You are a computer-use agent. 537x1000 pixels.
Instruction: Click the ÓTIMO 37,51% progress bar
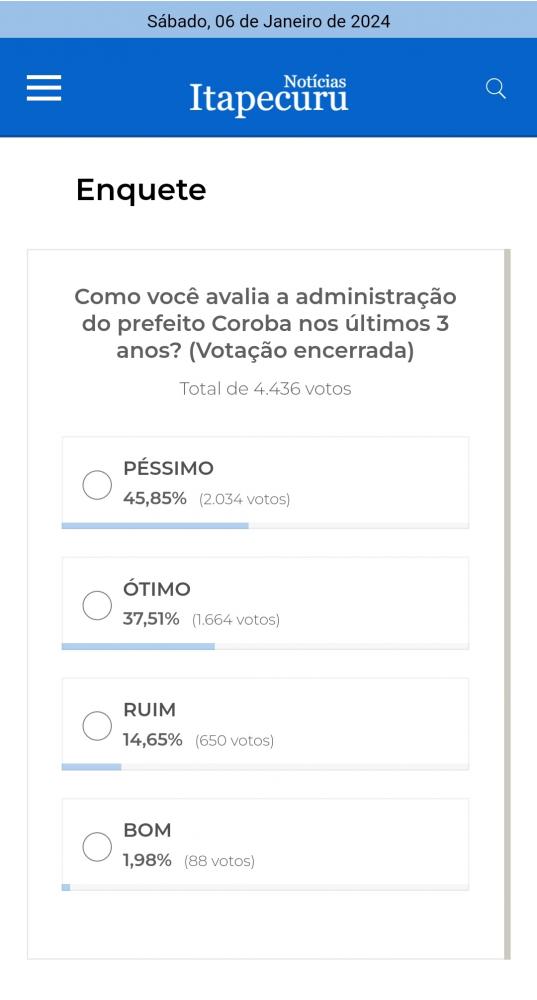pos(265,646)
